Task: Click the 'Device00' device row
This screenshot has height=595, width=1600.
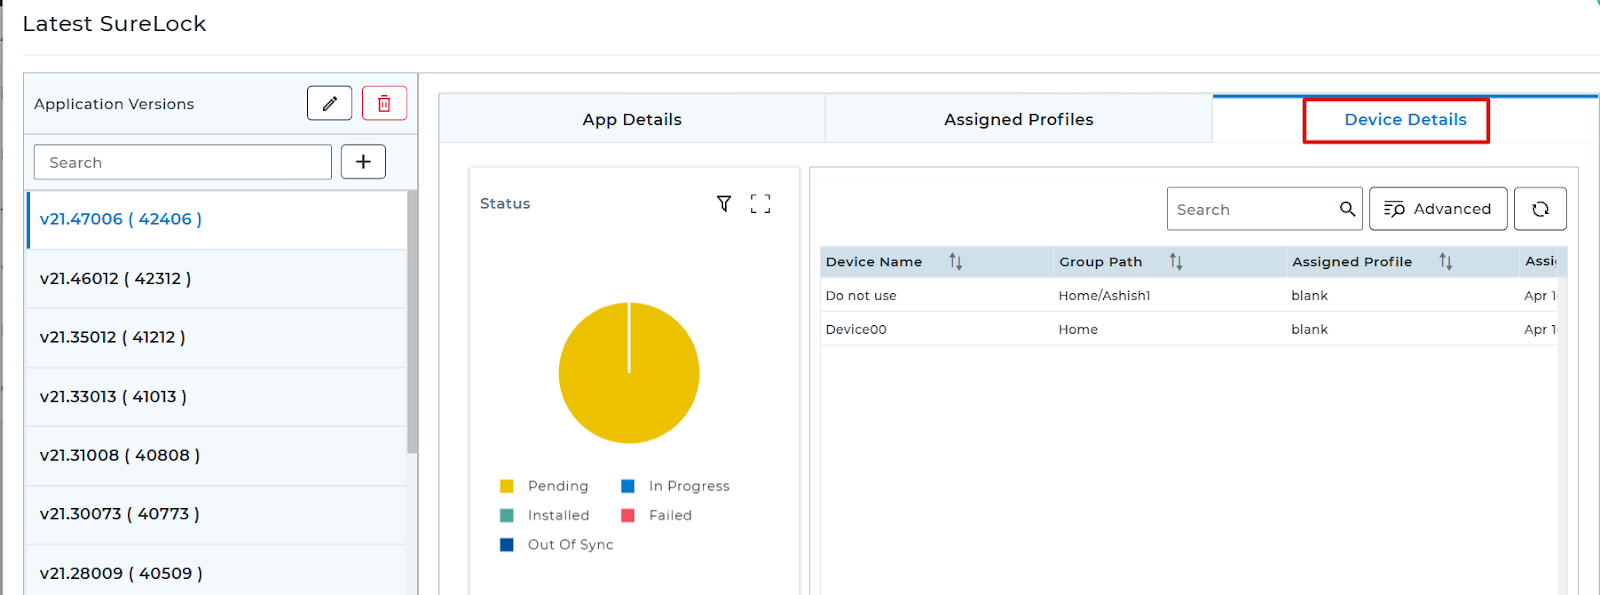Action: click(x=1188, y=329)
